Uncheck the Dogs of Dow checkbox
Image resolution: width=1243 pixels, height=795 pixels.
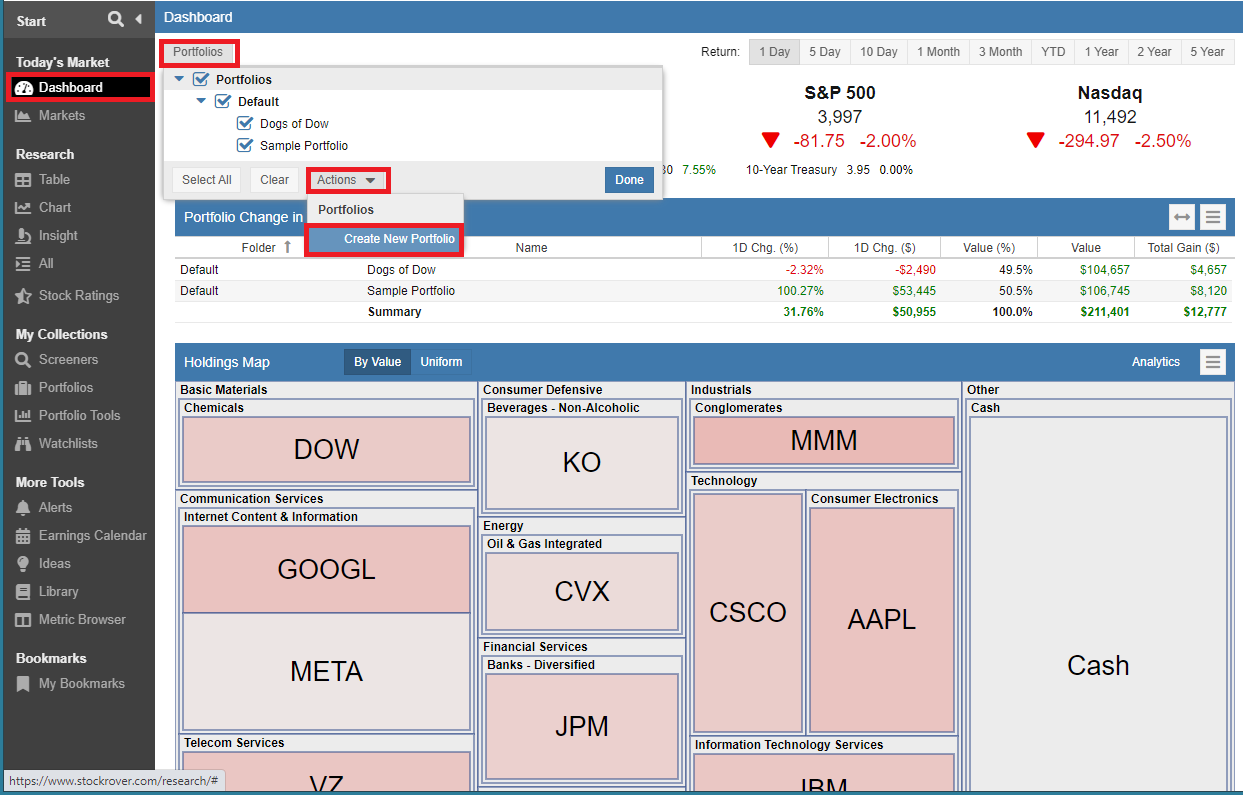click(x=245, y=124)
